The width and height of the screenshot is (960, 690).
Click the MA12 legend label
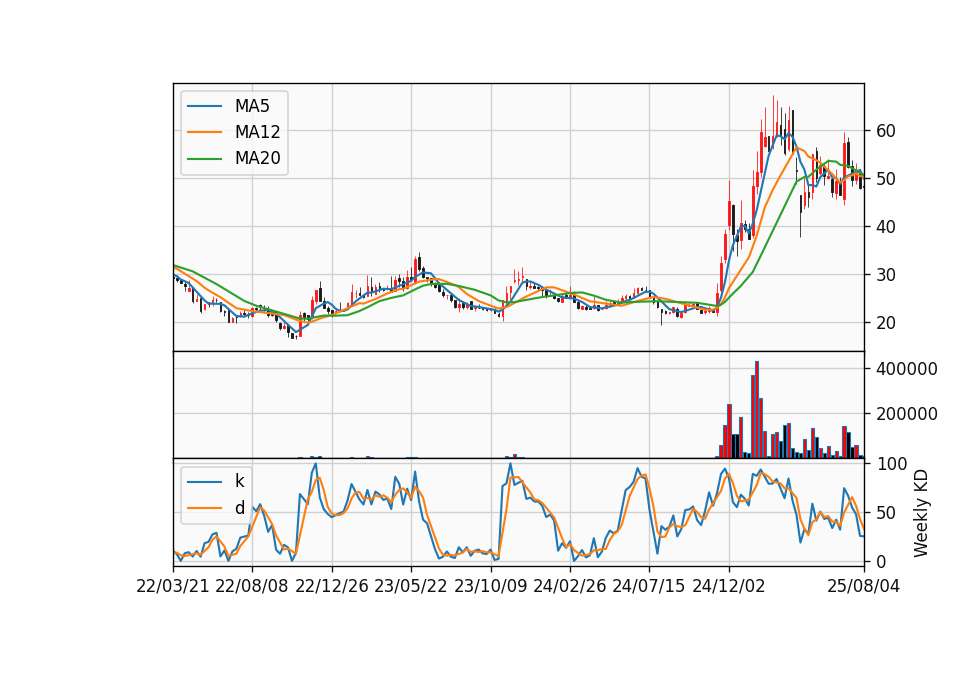click(x=257, y=132)
